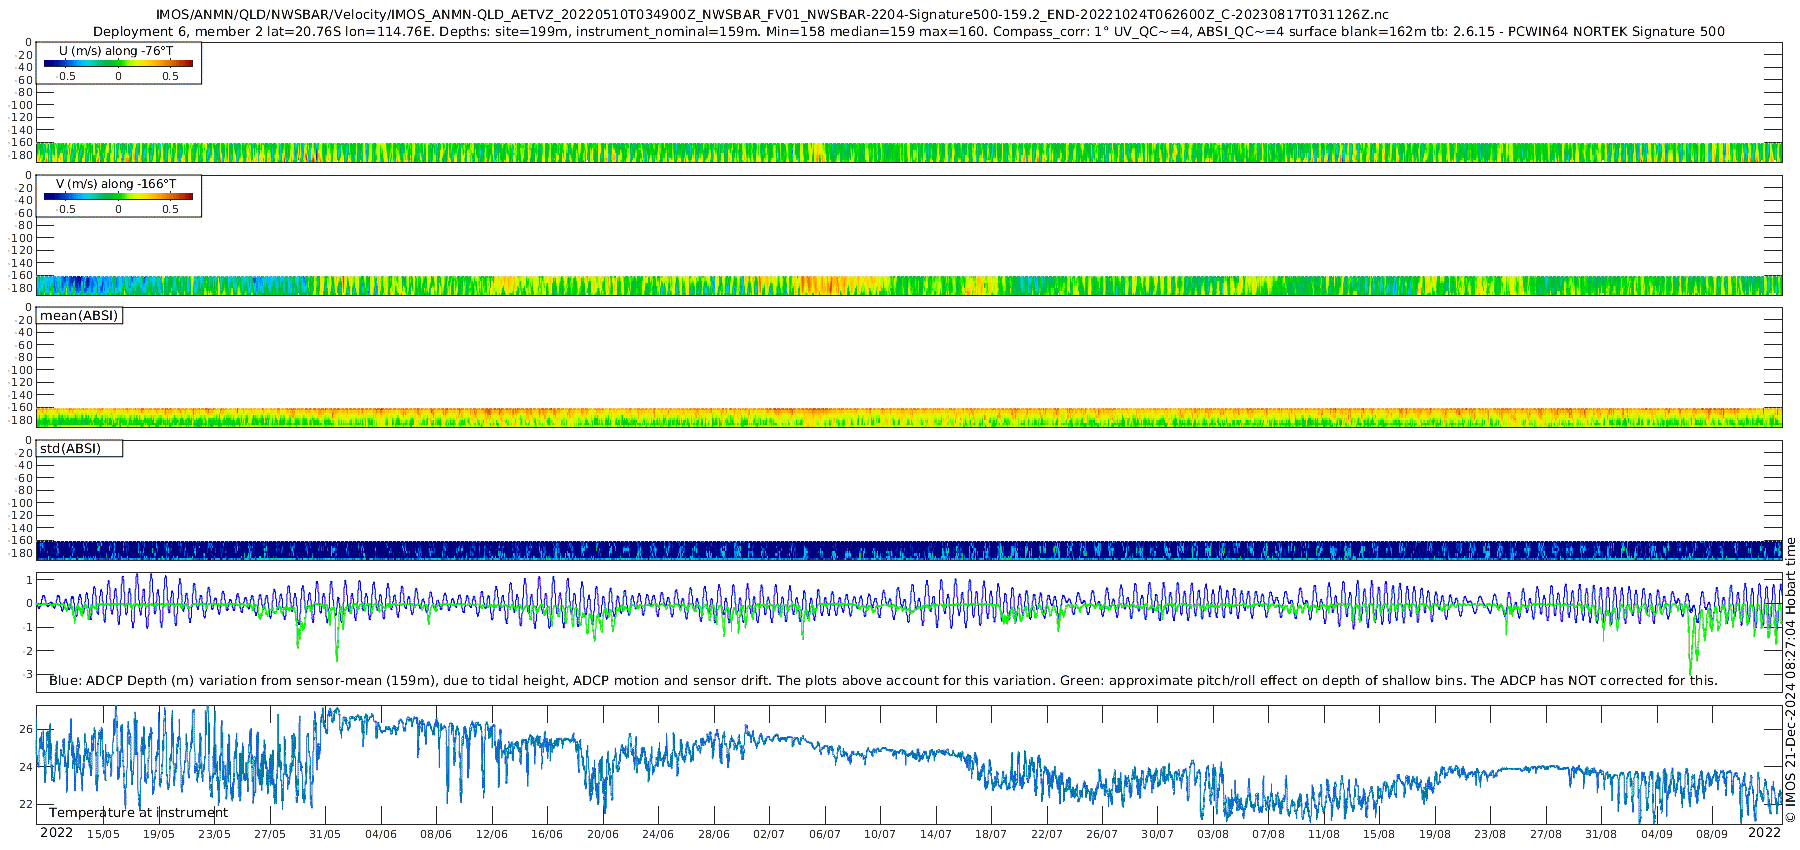Select the 18/07 date tick label
The image size is (1800, 850).
(x=991, y=834)
